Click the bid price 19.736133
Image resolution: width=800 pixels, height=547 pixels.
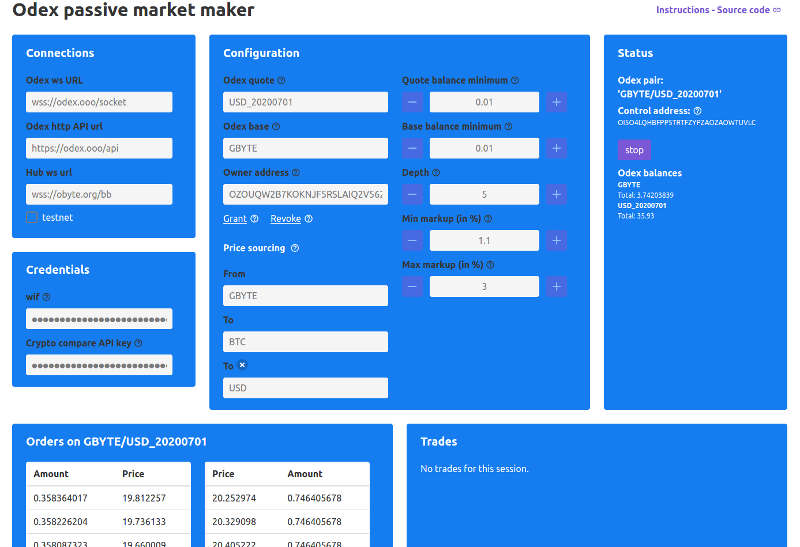pos(144,521)
